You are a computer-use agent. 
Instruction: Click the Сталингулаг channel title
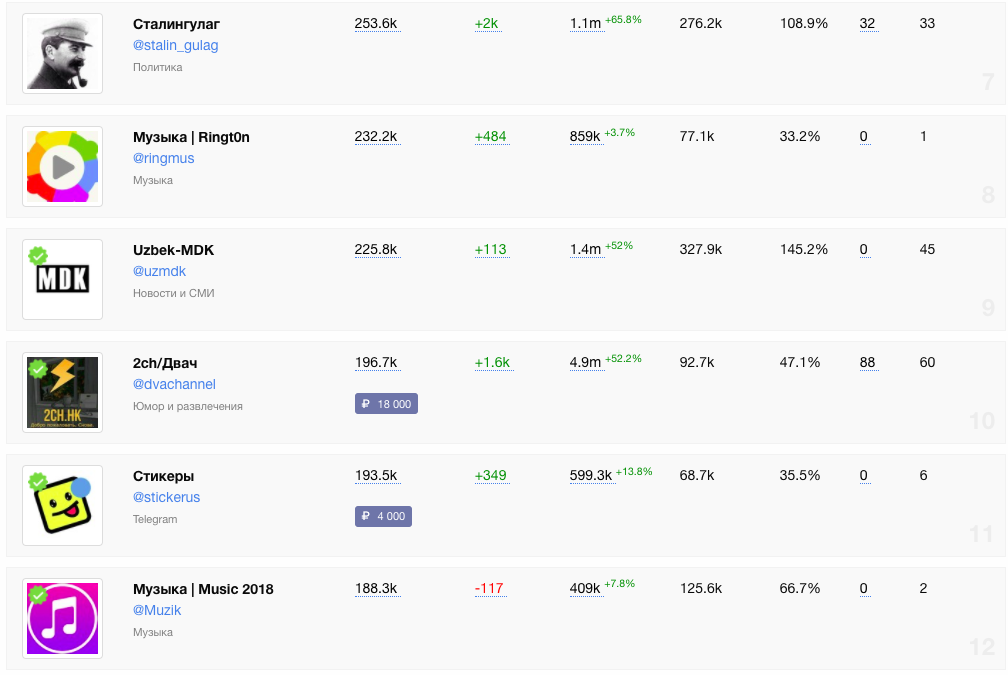(x=176, y=23)
